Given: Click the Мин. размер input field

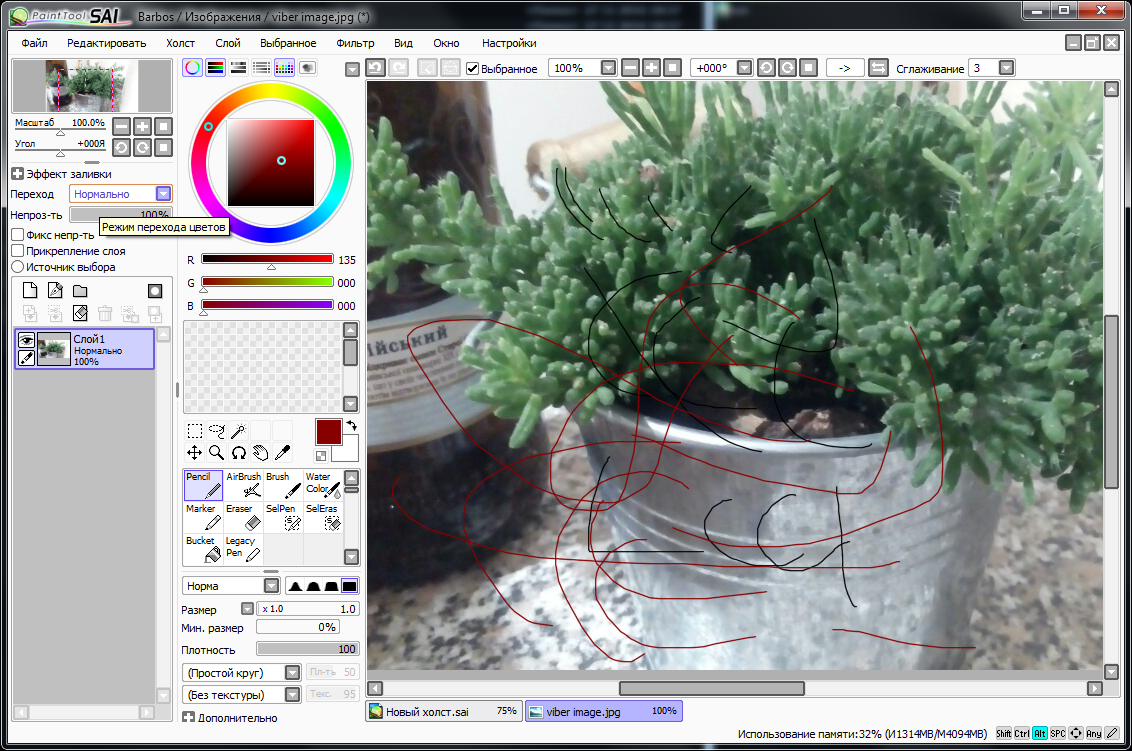Looking at the screenshot, I should (x=297, y=627).
